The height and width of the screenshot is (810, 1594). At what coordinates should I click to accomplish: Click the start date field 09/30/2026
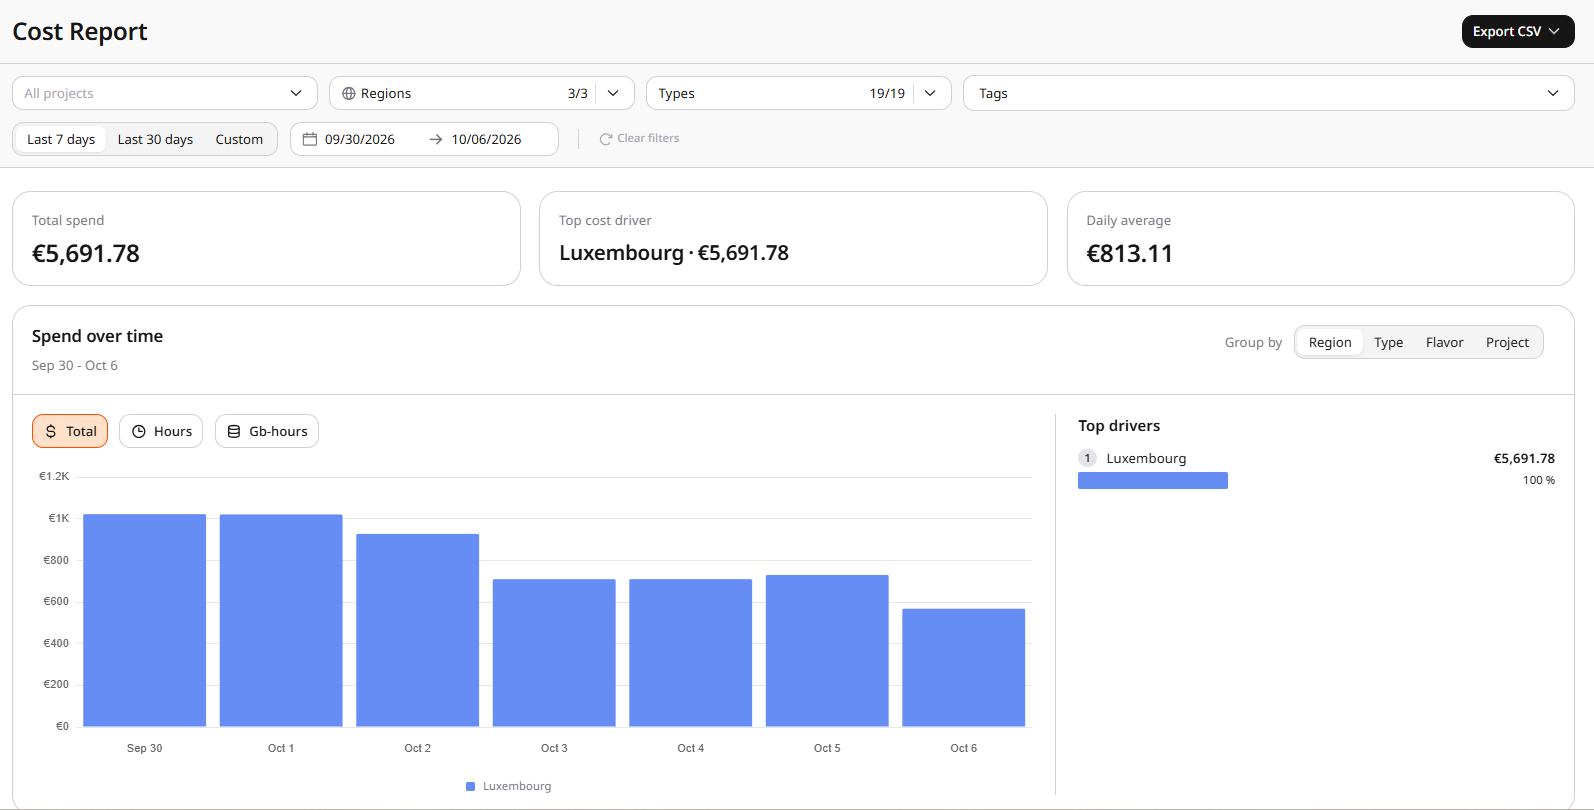(x=360, y=139)
